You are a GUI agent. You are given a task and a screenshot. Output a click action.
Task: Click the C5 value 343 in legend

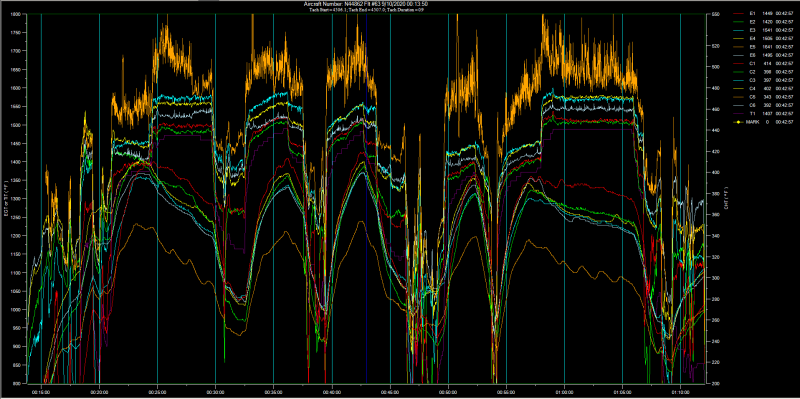[768, 96]
